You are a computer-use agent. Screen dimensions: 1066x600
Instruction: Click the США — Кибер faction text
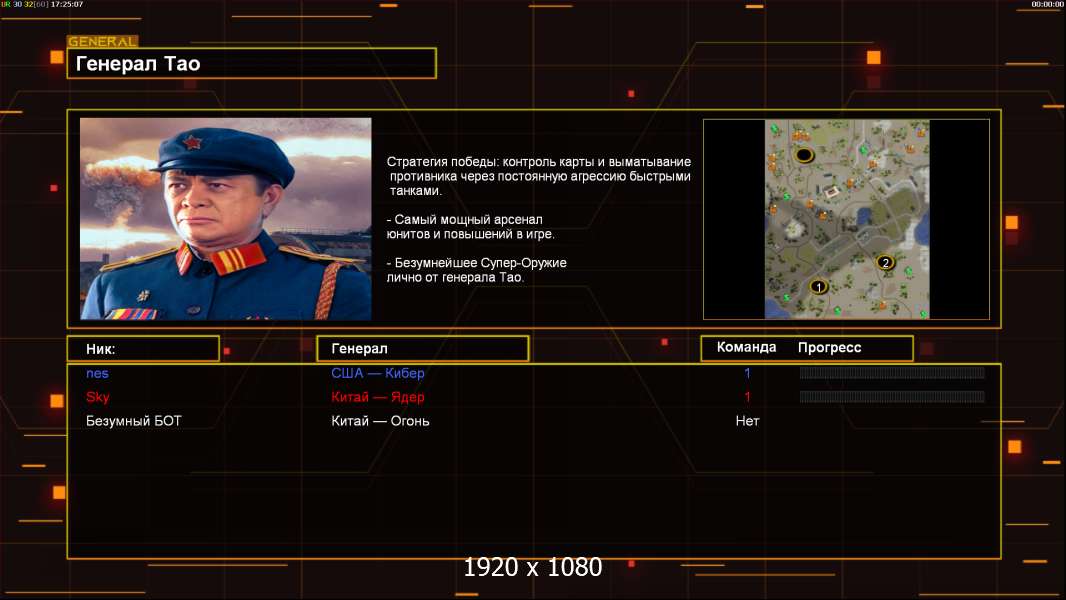378,373
